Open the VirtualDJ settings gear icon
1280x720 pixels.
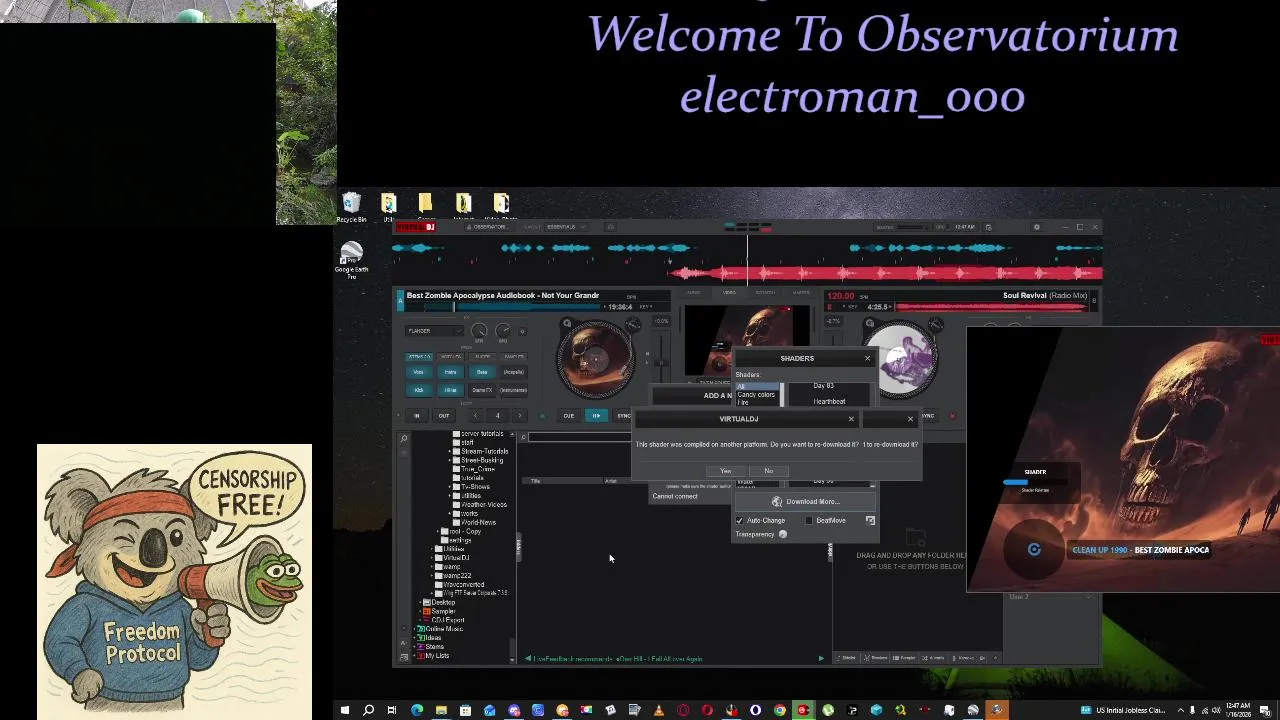click(x=1037, y=227)
